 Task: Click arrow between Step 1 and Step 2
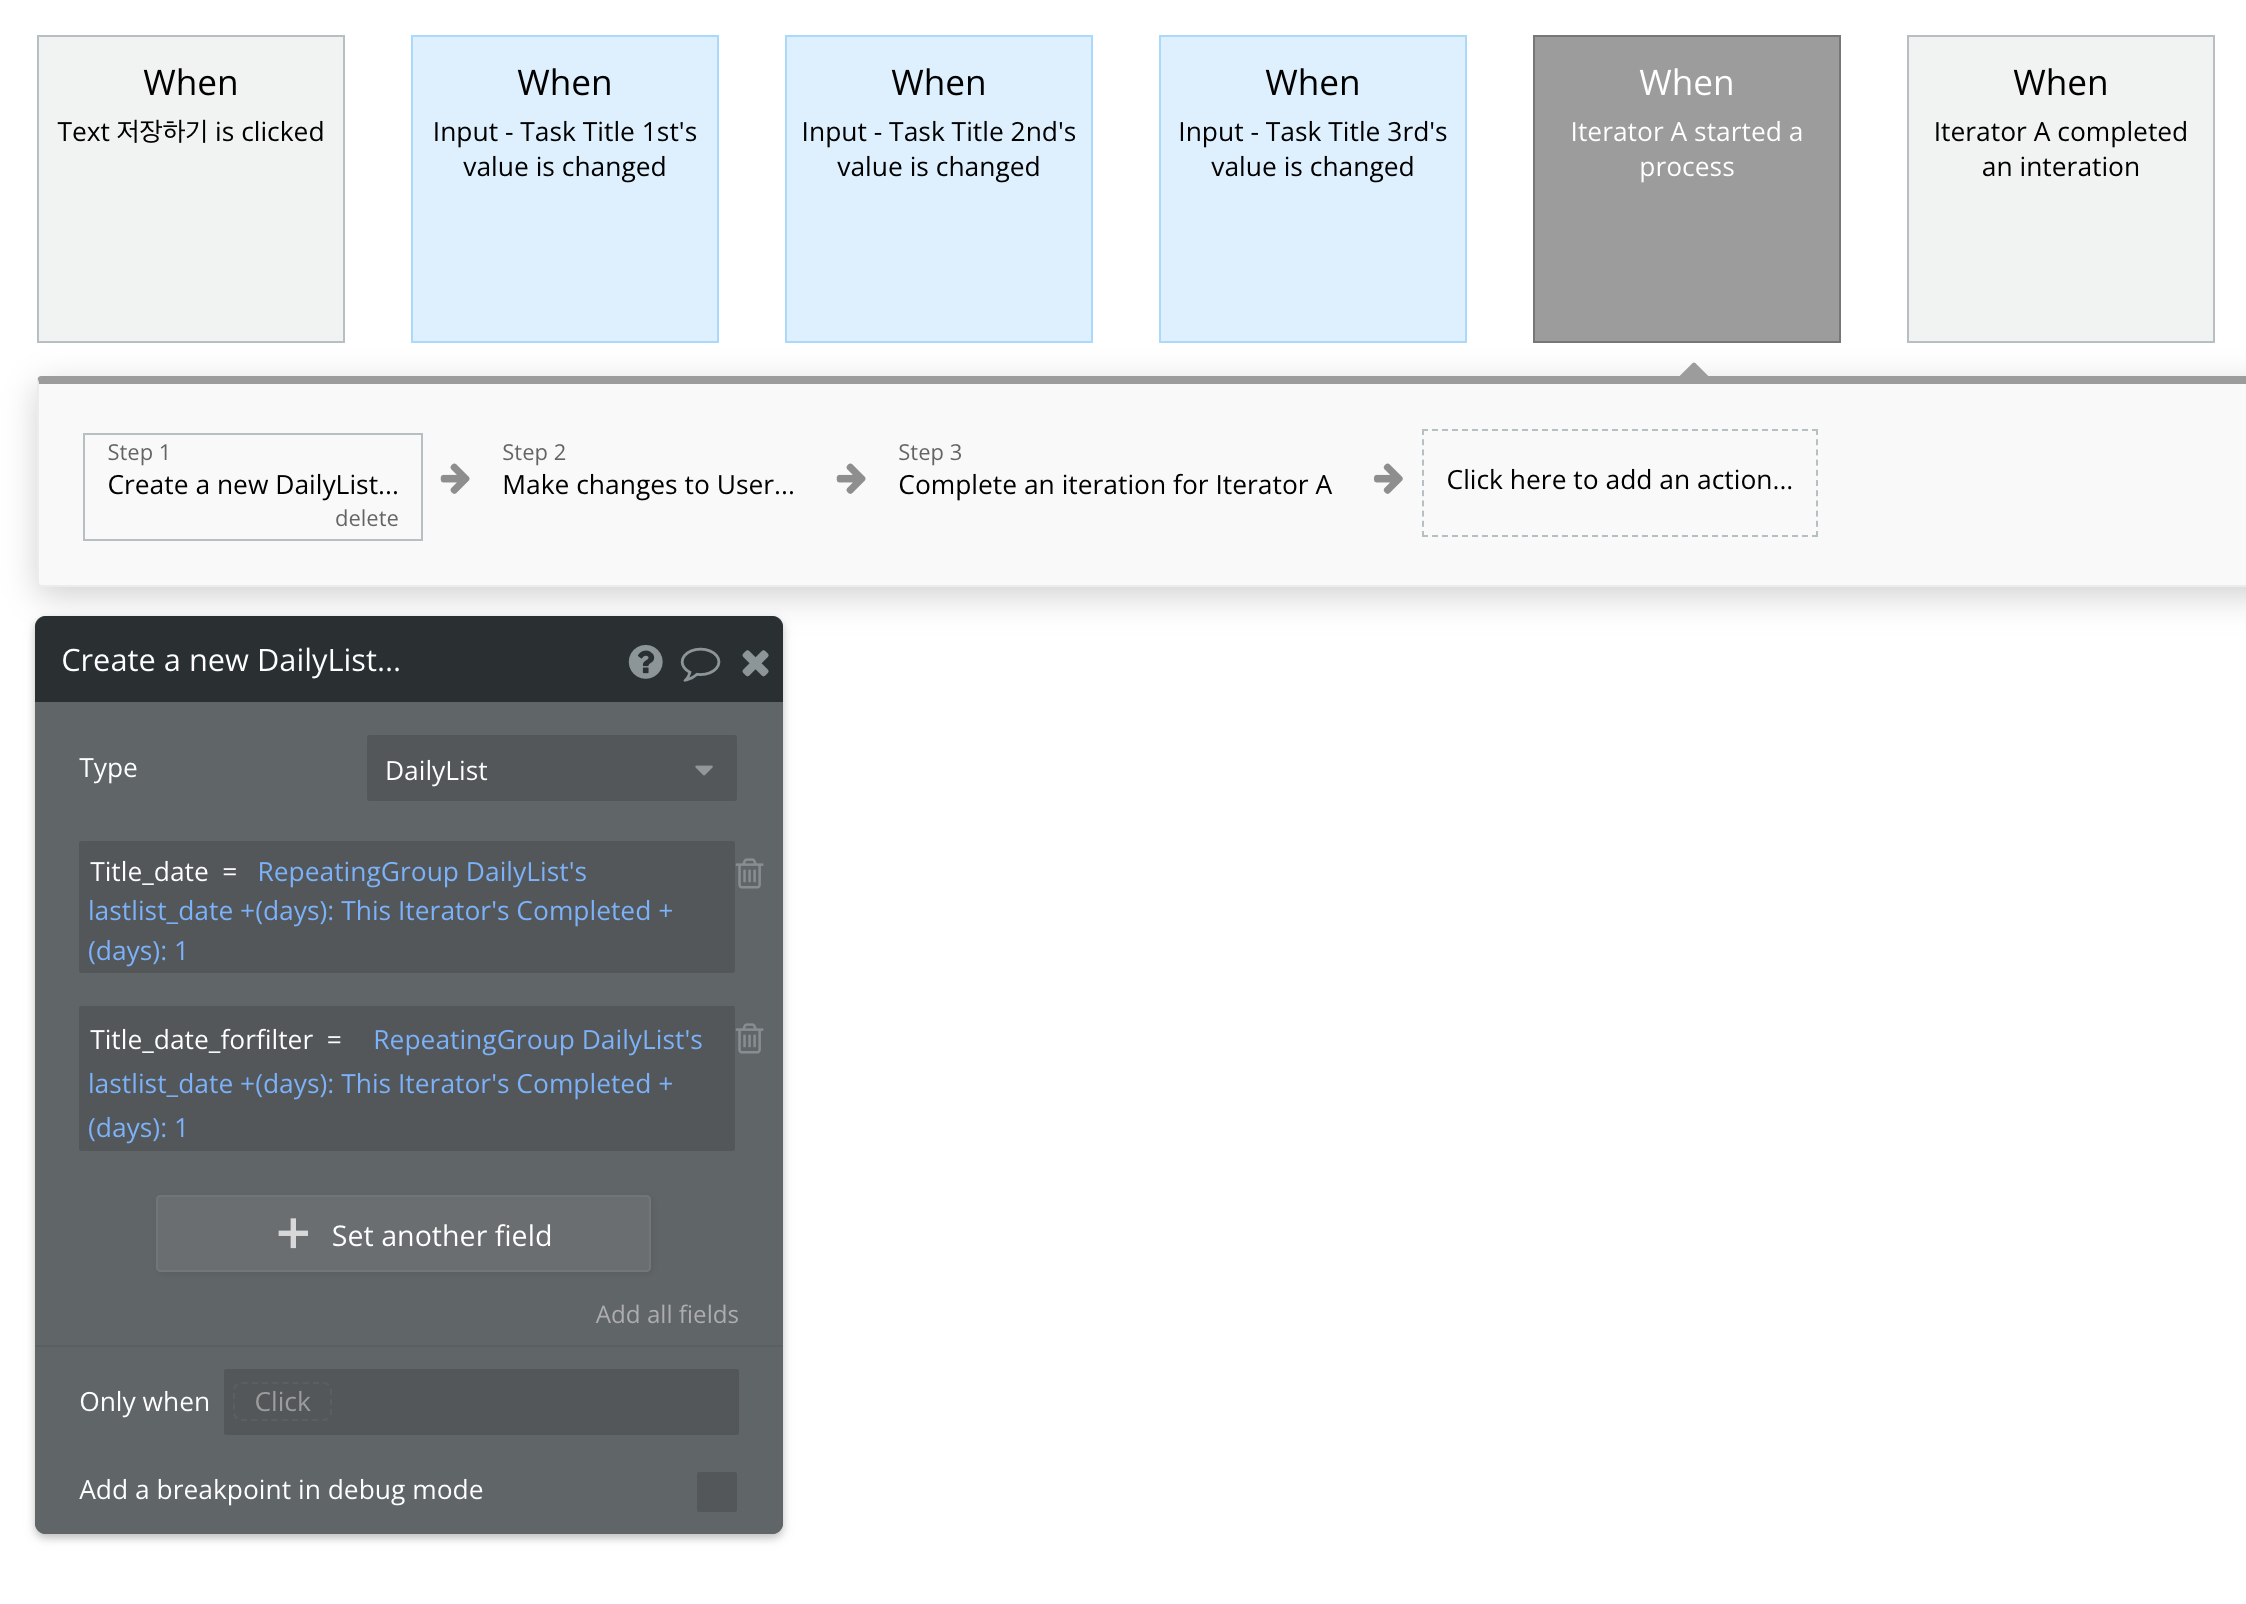[x=455, y=479]
